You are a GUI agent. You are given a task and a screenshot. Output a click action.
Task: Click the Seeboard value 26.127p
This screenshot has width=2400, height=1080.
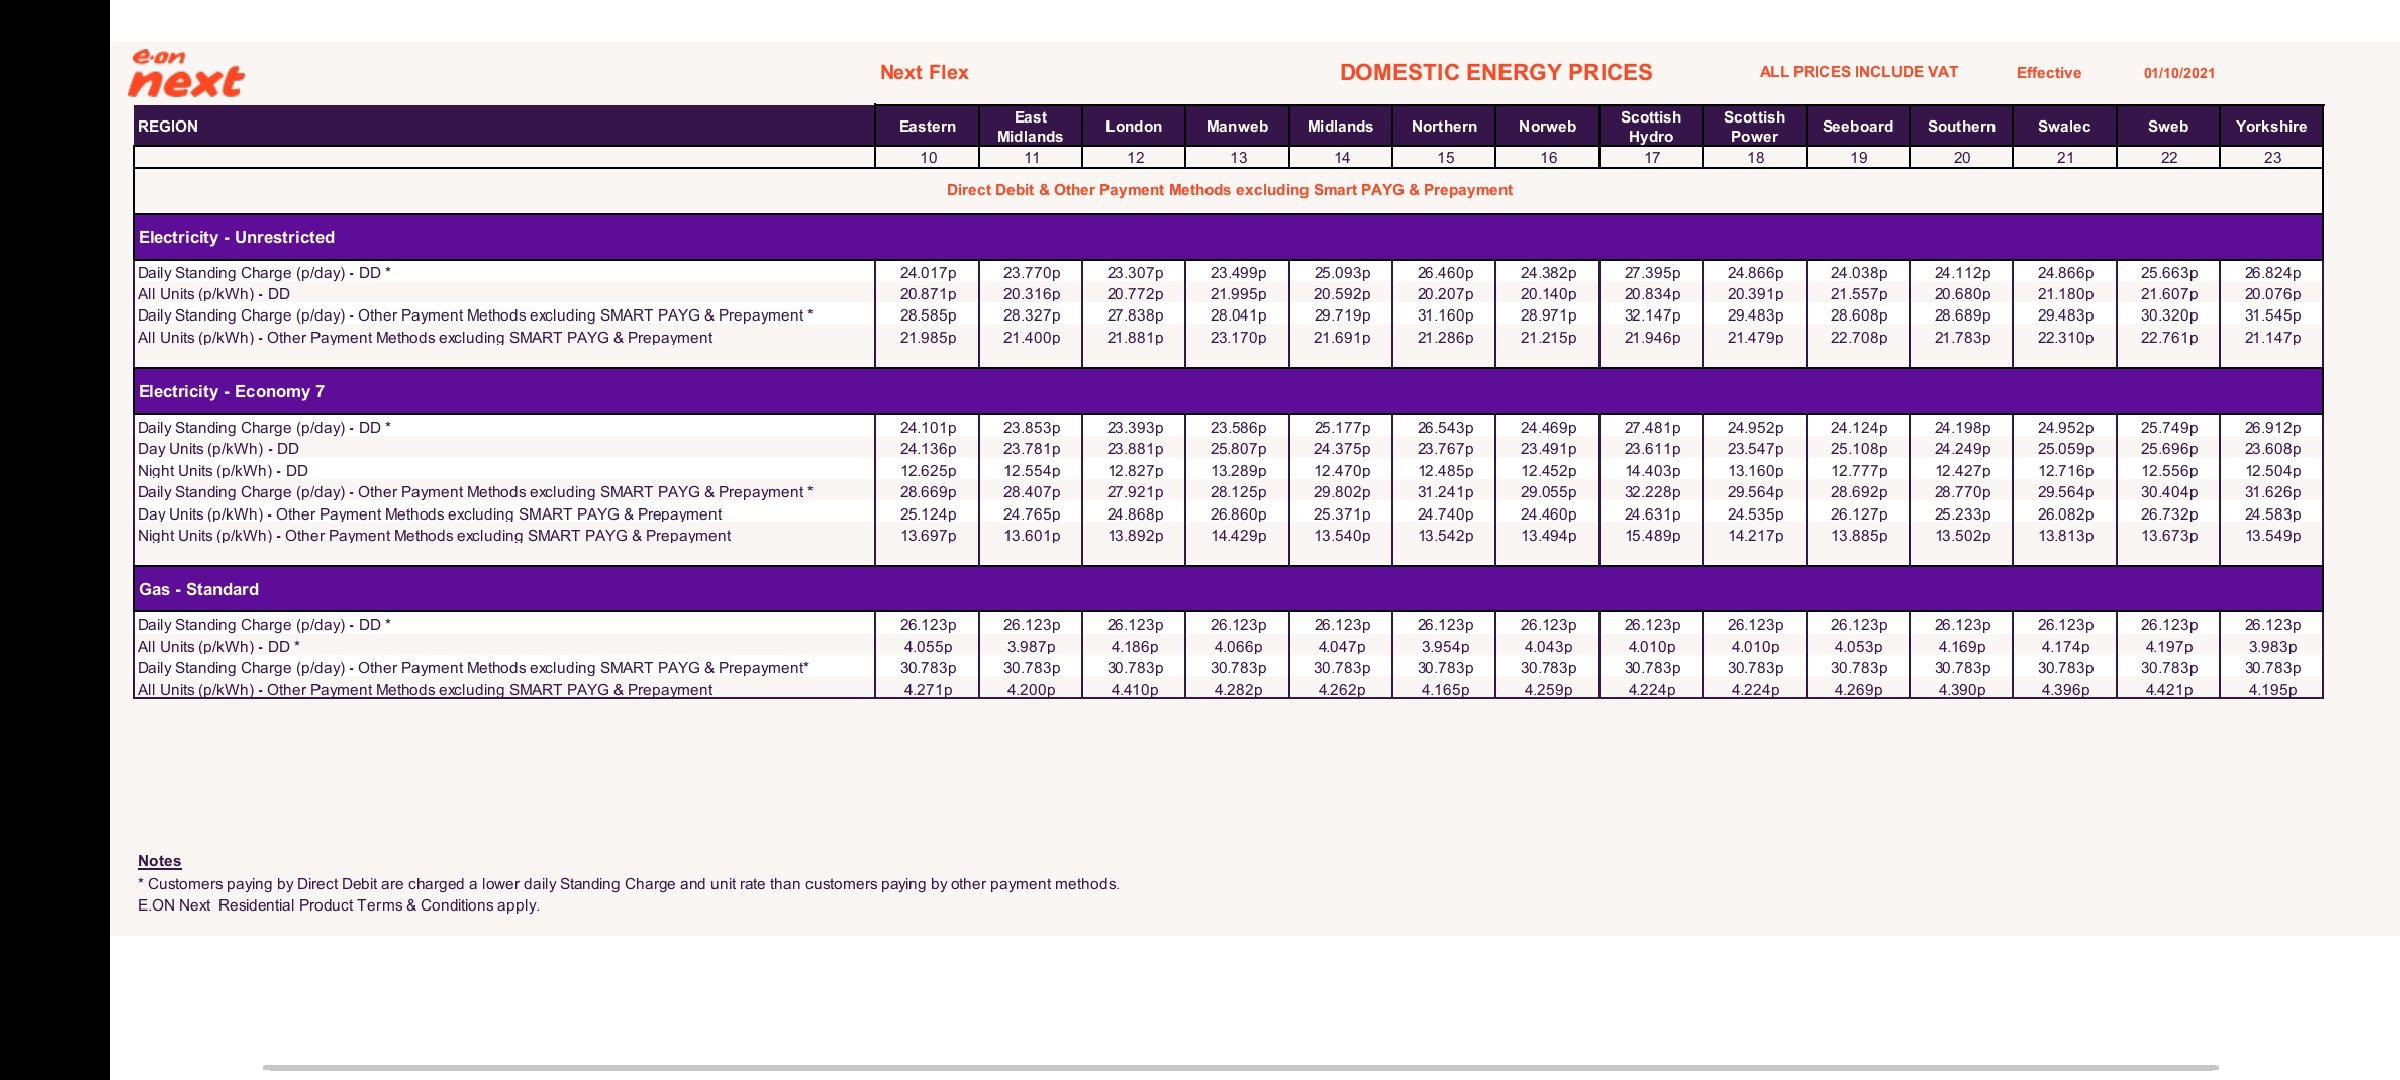click(x=1859, y=514)
